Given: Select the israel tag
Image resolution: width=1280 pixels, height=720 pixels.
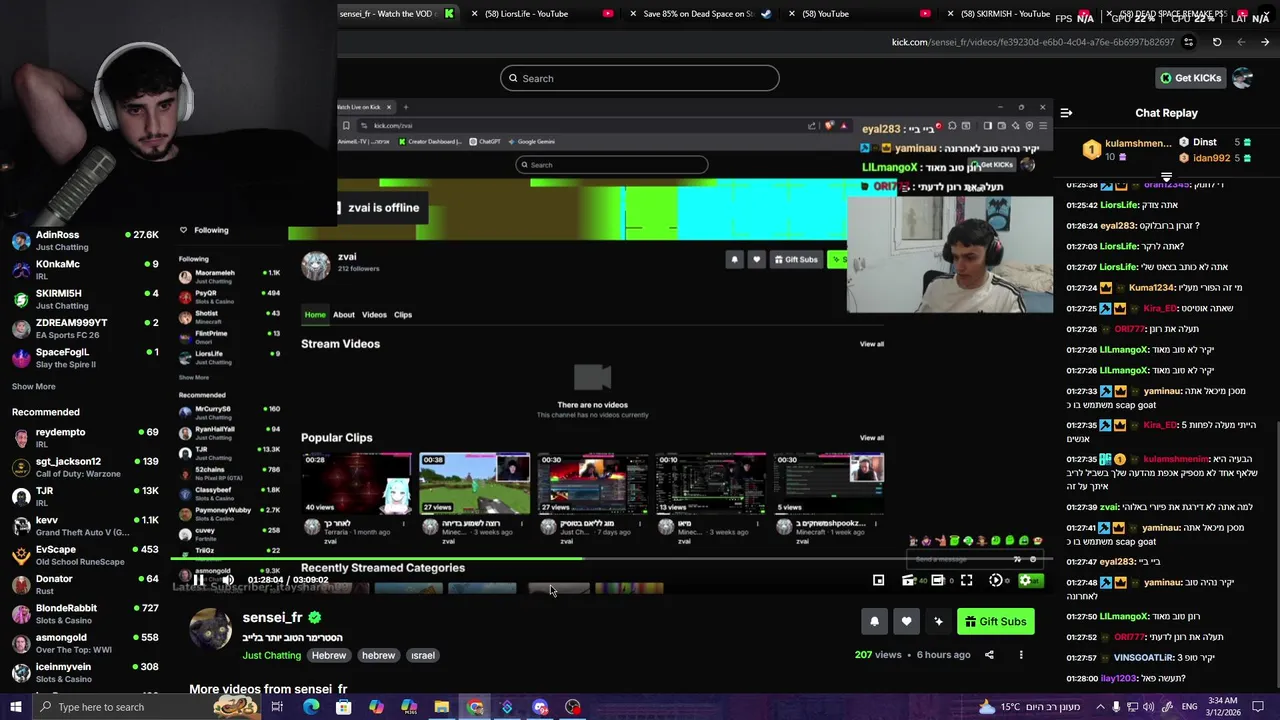Looking at the screenshot, I should tap(422, 655).
